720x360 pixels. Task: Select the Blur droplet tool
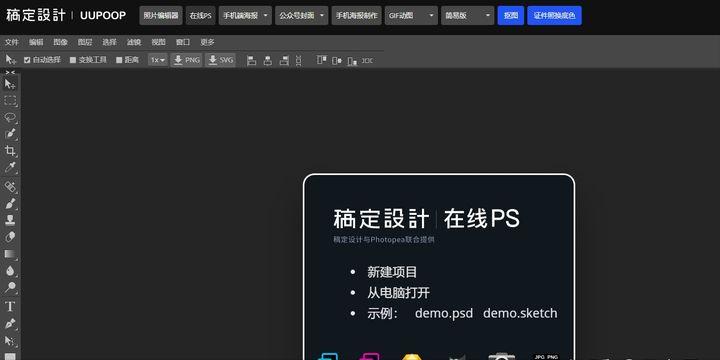(x=10, y=271)
